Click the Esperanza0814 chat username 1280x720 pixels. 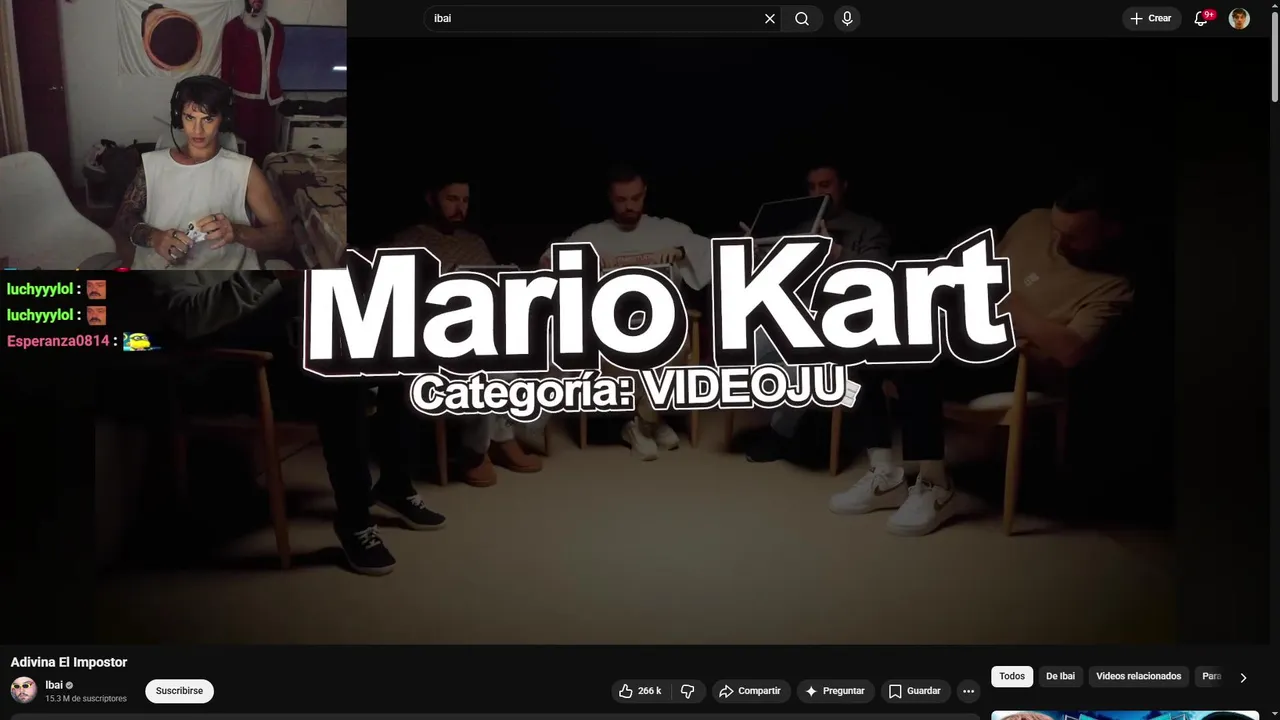58,341
